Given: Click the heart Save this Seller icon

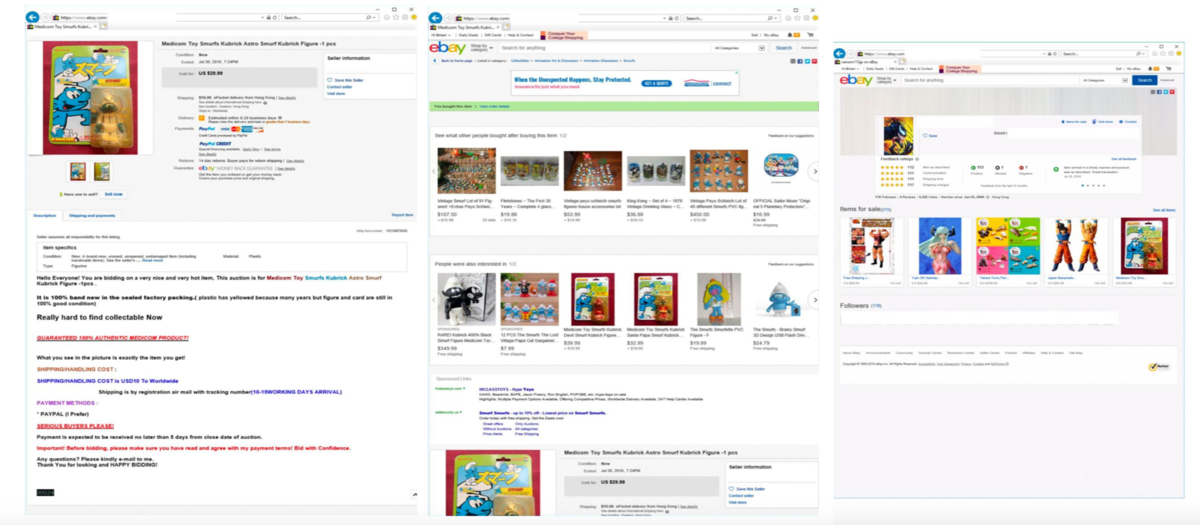Looking at the screenshot, I should pos(329,80).
